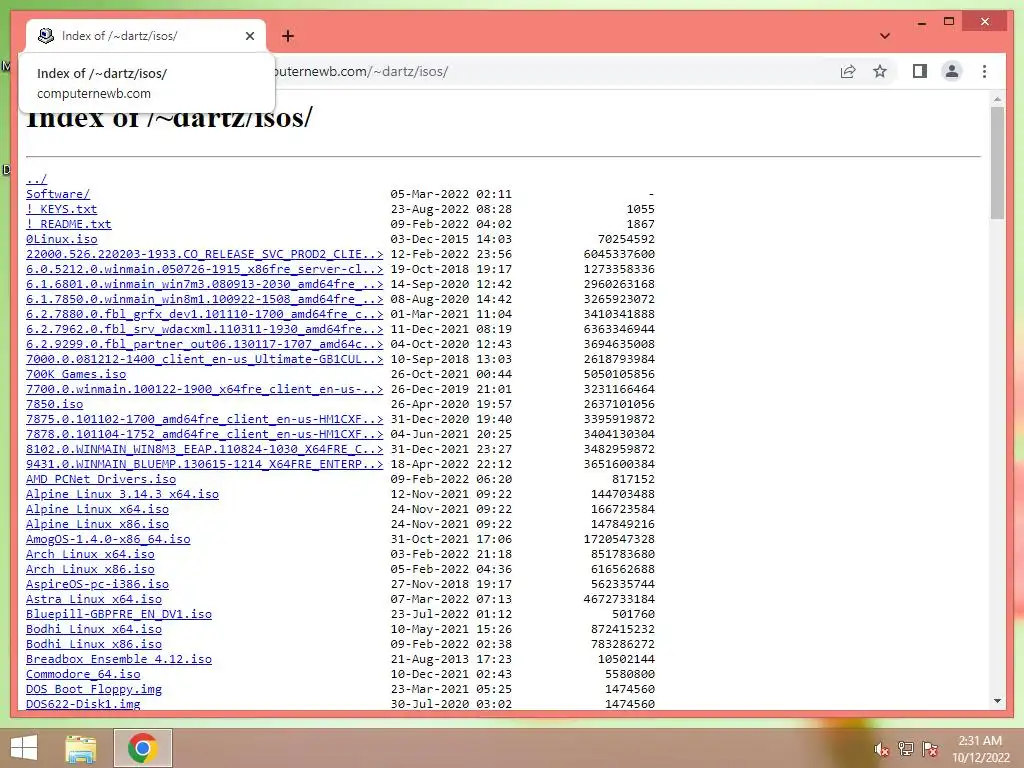Download Commodore_64.iso
Viewport: 1024px width, 768px height.
[x=83, y=675]
